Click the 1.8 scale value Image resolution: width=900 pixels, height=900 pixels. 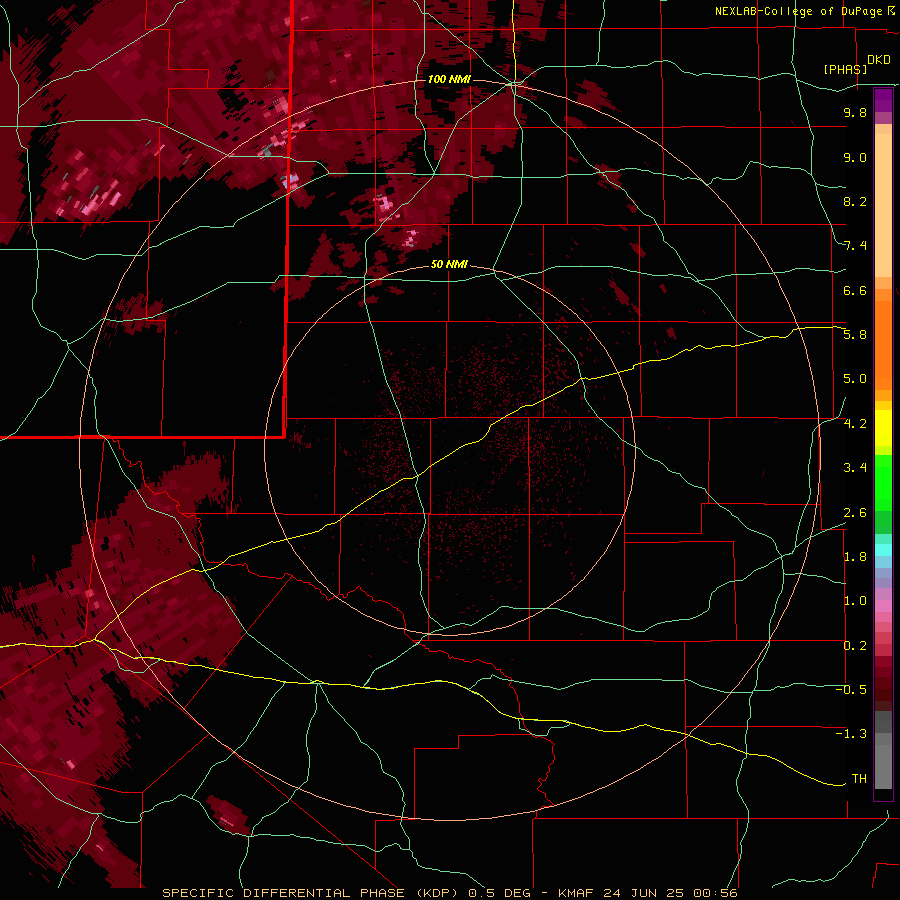855,557
